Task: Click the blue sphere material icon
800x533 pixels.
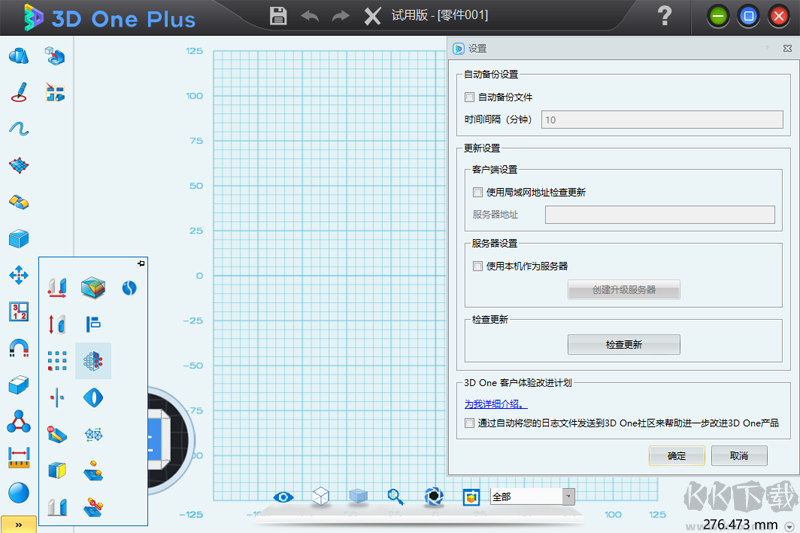Action: click(x=19, y=492)
